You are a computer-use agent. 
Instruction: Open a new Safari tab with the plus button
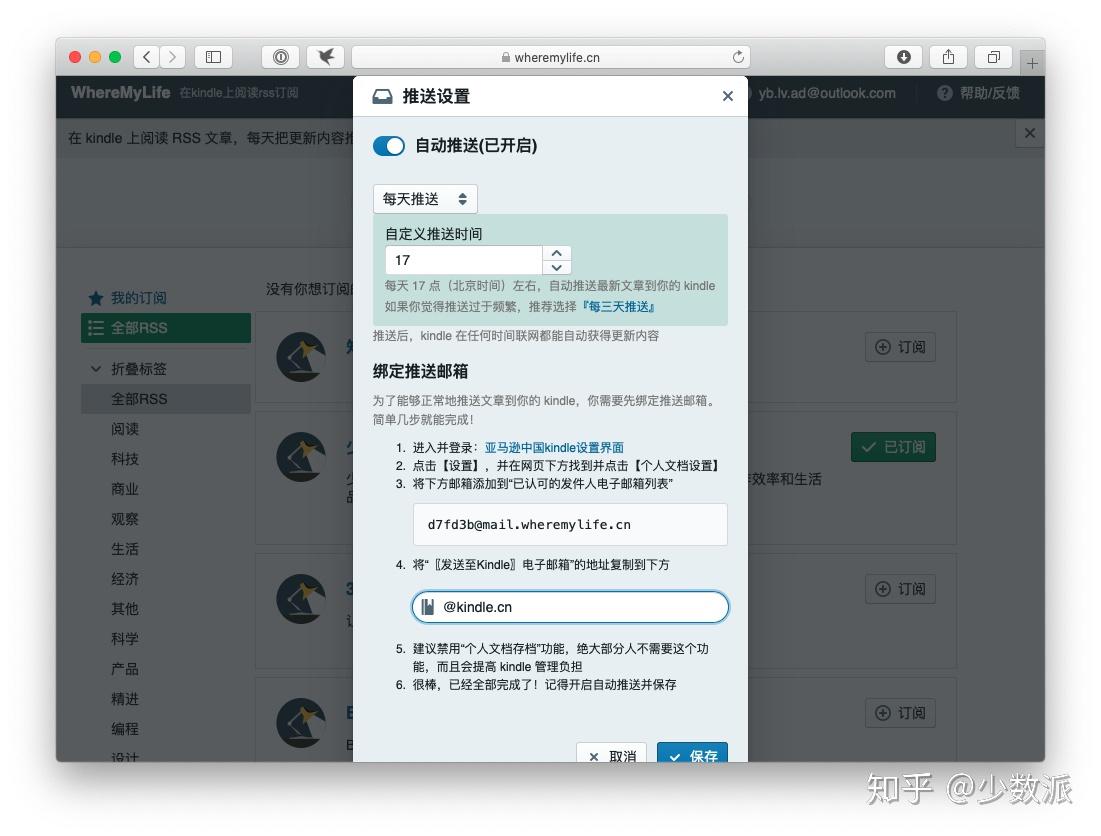(x=1032, y=61)
